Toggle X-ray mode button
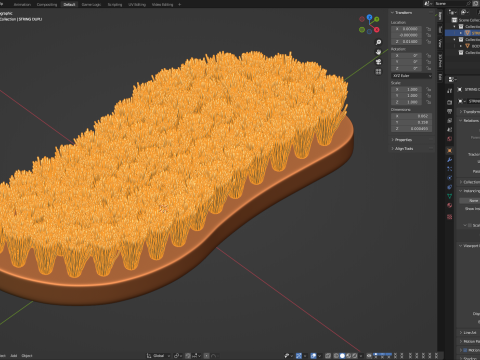 point(328,356)
